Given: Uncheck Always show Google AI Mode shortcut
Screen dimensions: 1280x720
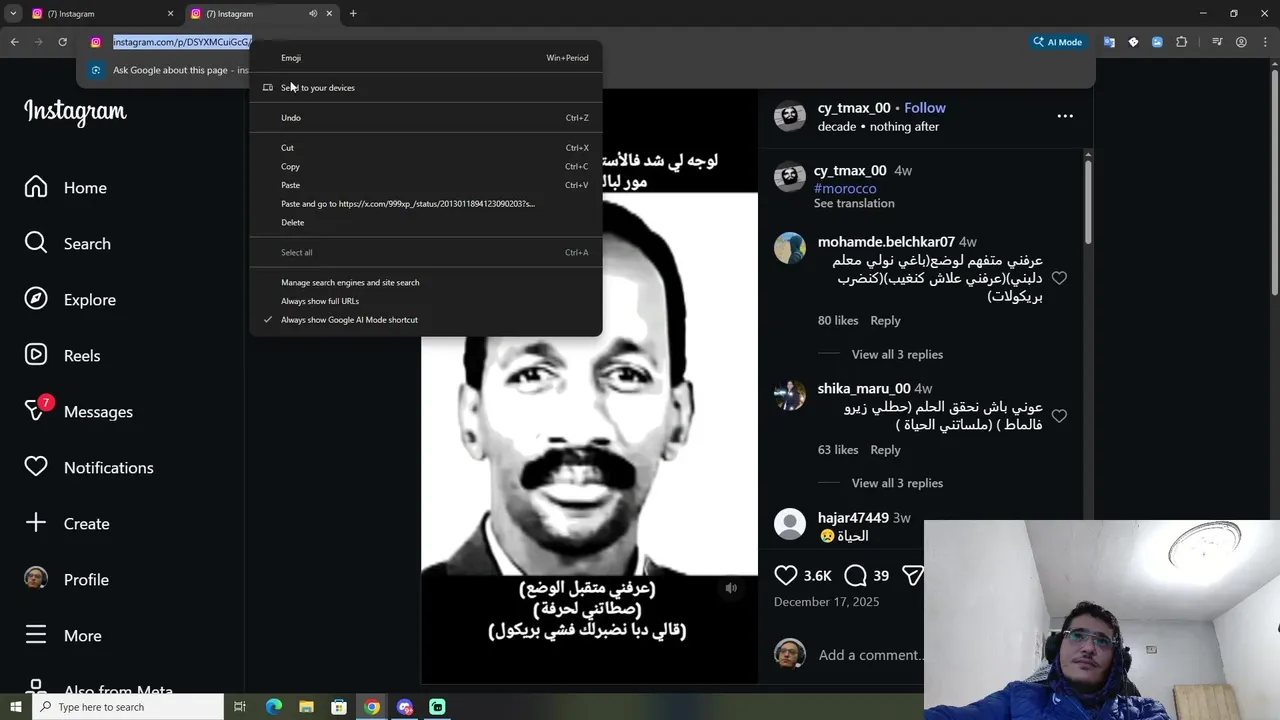Looking at the screenshot, I should click(425, 320).
